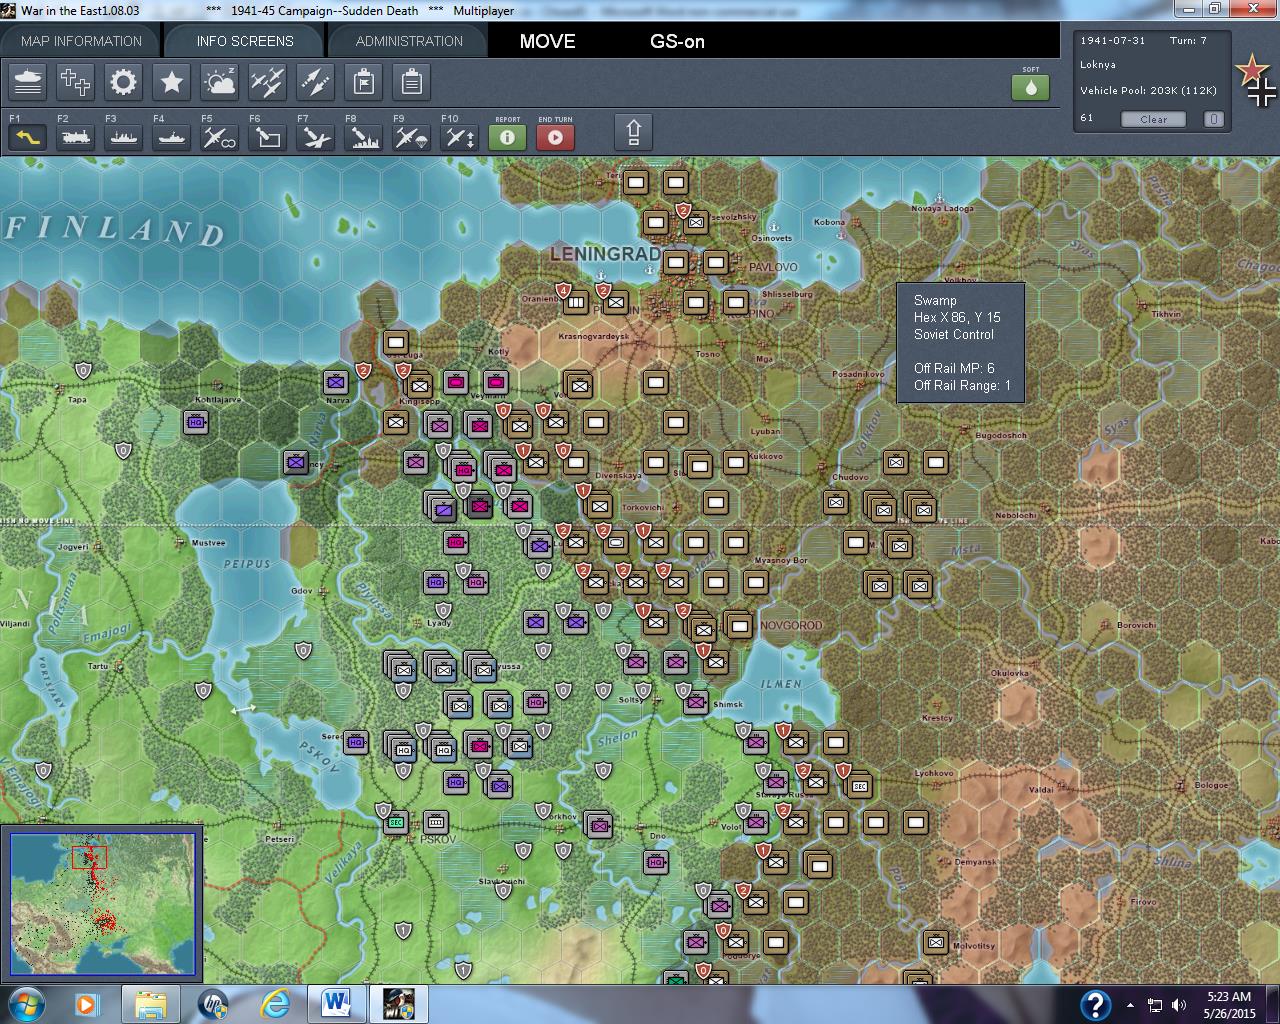1280x1024 pixels.
Task: Click the LENINGRAD city label
Action: pyautogui.click(x=604, y=254)
